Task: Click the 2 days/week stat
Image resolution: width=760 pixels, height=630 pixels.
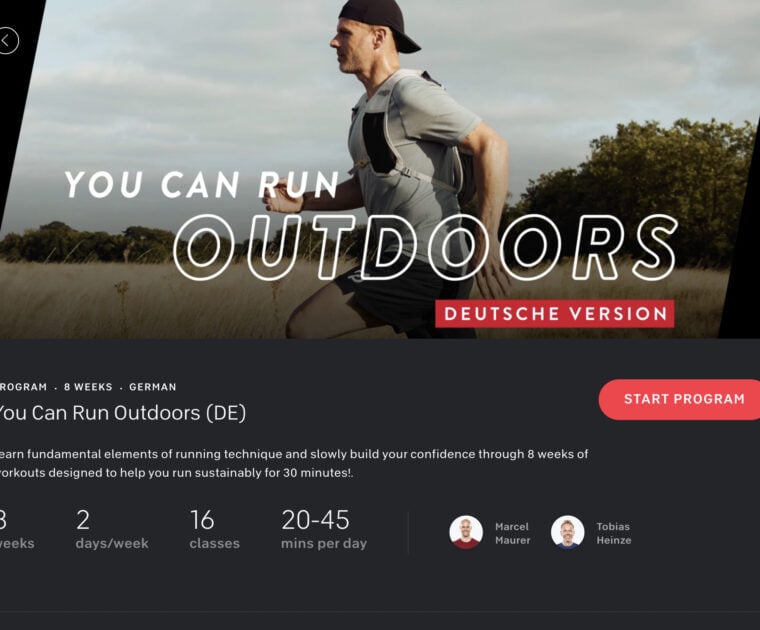Action: coord(111,529)
